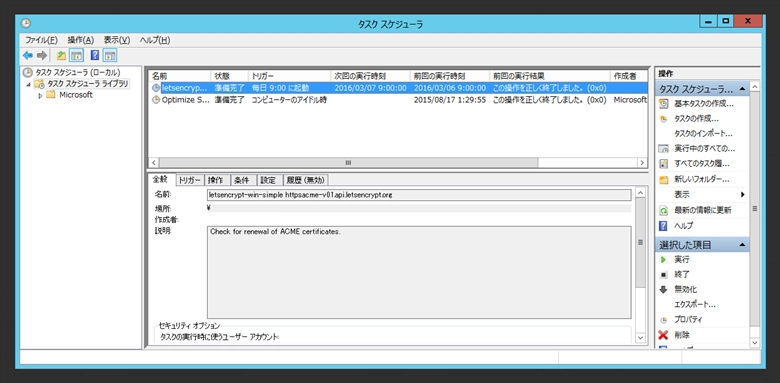Click the 無効化 down arrow icon

pos(664,289)
